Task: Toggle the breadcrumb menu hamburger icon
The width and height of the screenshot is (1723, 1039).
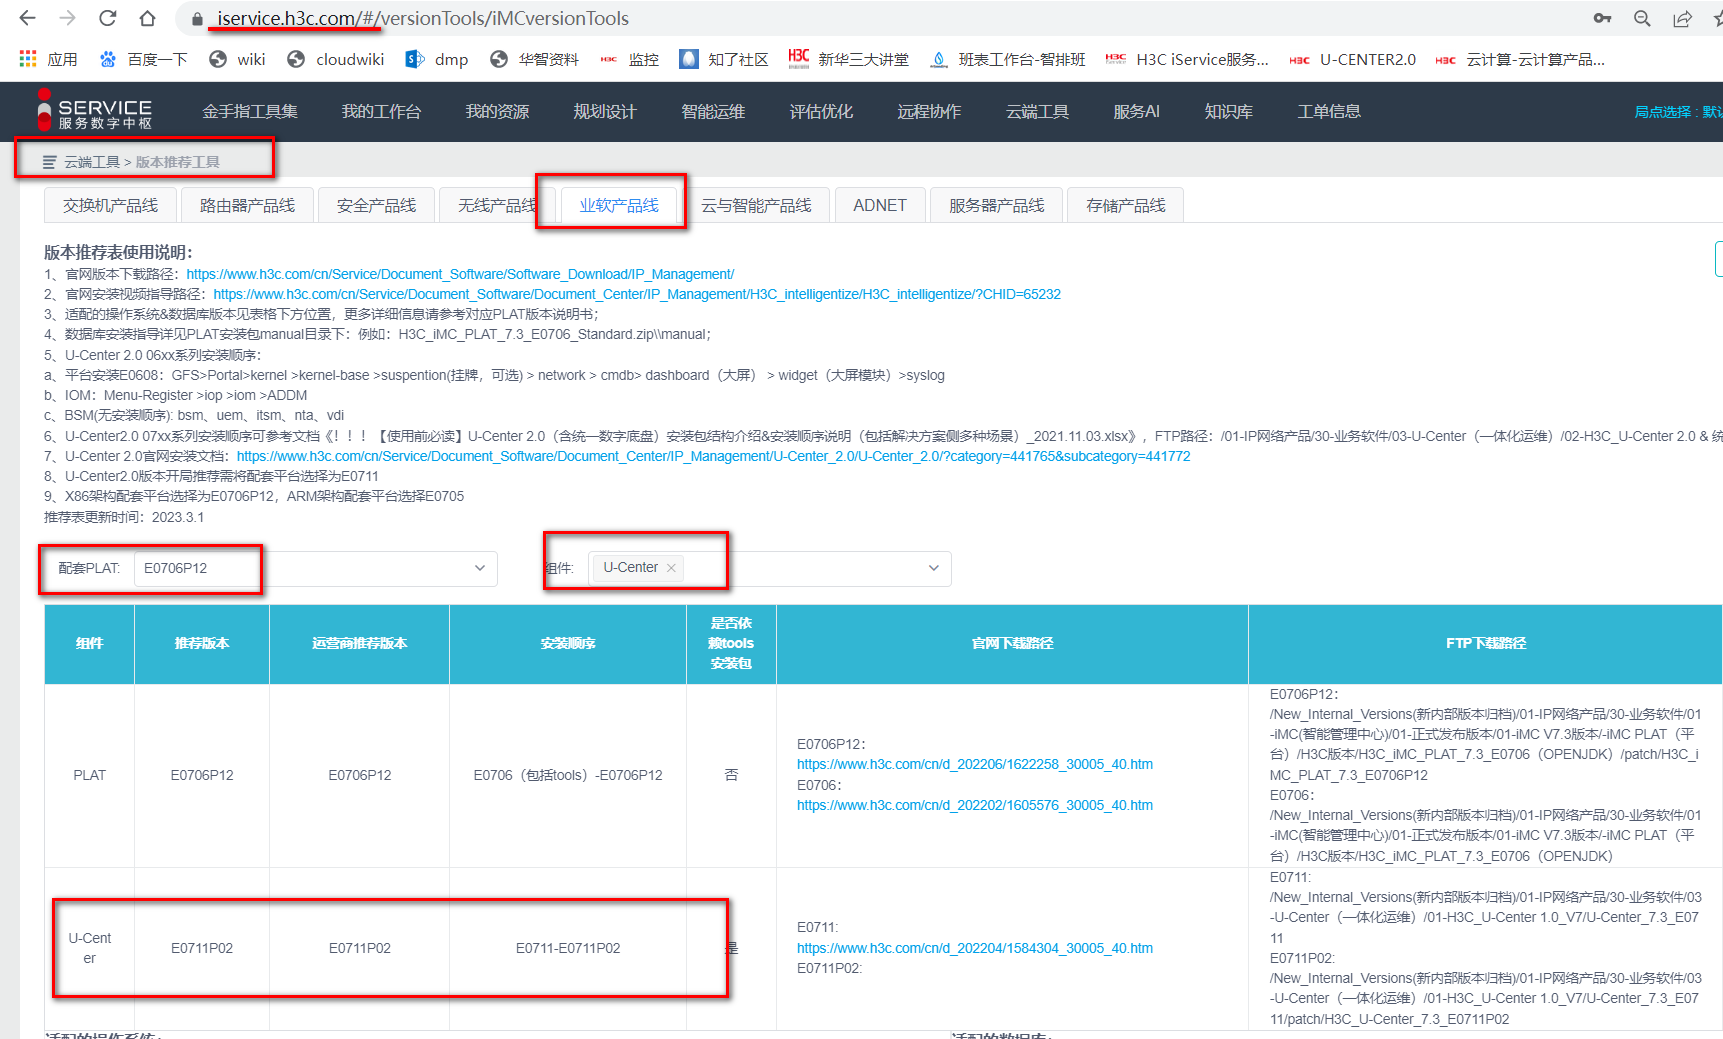Action: point(49,162)
